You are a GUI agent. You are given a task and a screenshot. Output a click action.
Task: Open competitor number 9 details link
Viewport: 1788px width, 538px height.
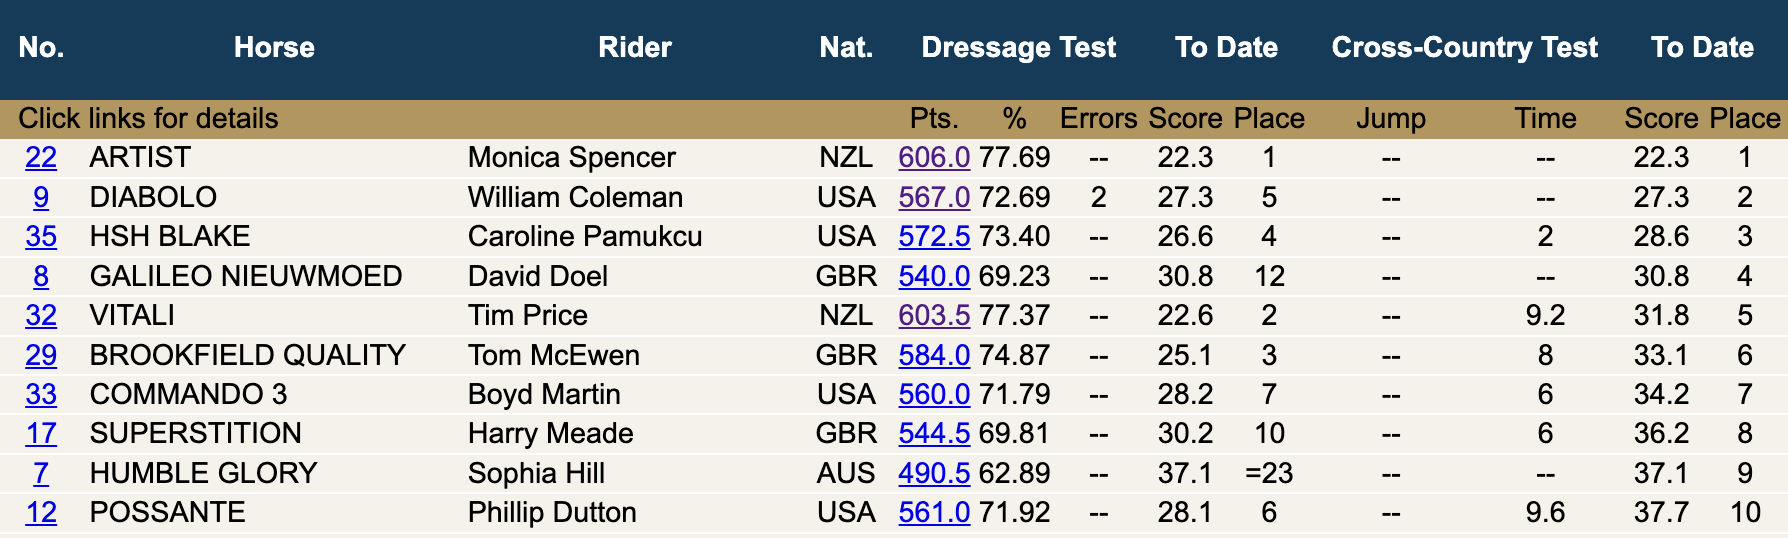(x=41, y=197)
